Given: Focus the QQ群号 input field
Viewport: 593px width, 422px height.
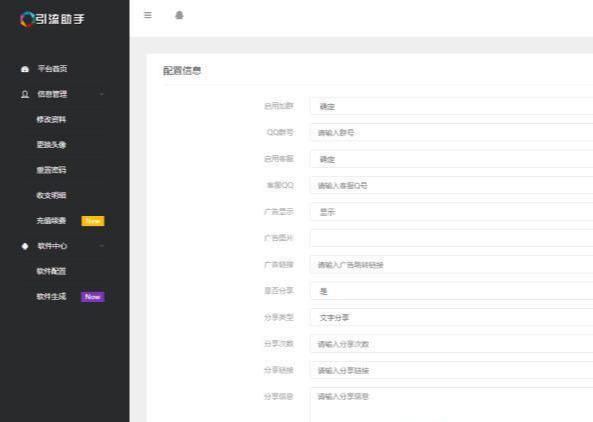Looking at the screenshot, I should [x=452, y=132].
